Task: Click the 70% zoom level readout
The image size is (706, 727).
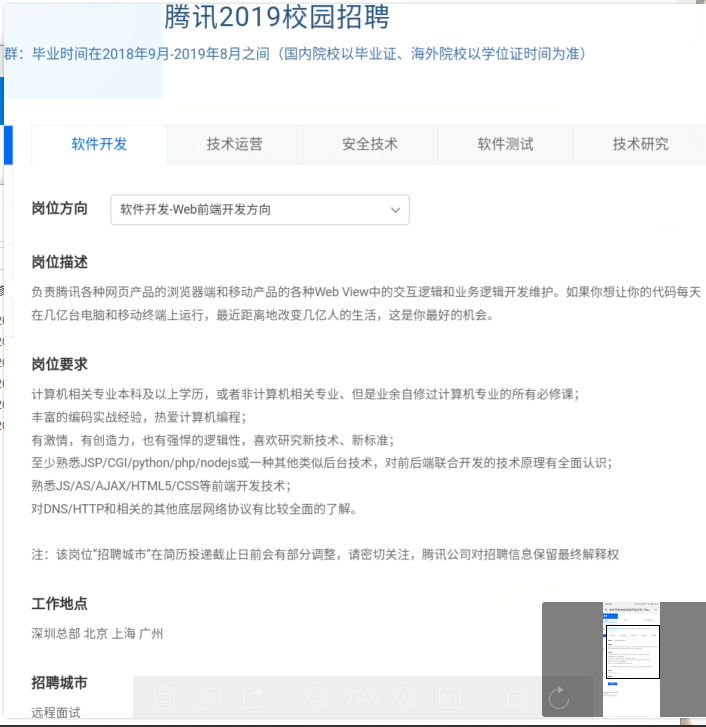Action: click(363, 696)
